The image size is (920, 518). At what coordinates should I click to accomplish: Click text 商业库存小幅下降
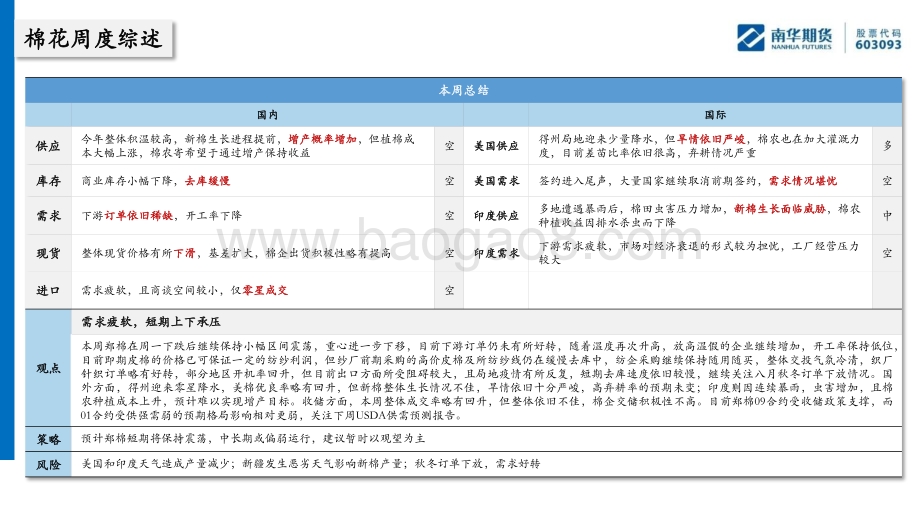[x=127, y=181]
